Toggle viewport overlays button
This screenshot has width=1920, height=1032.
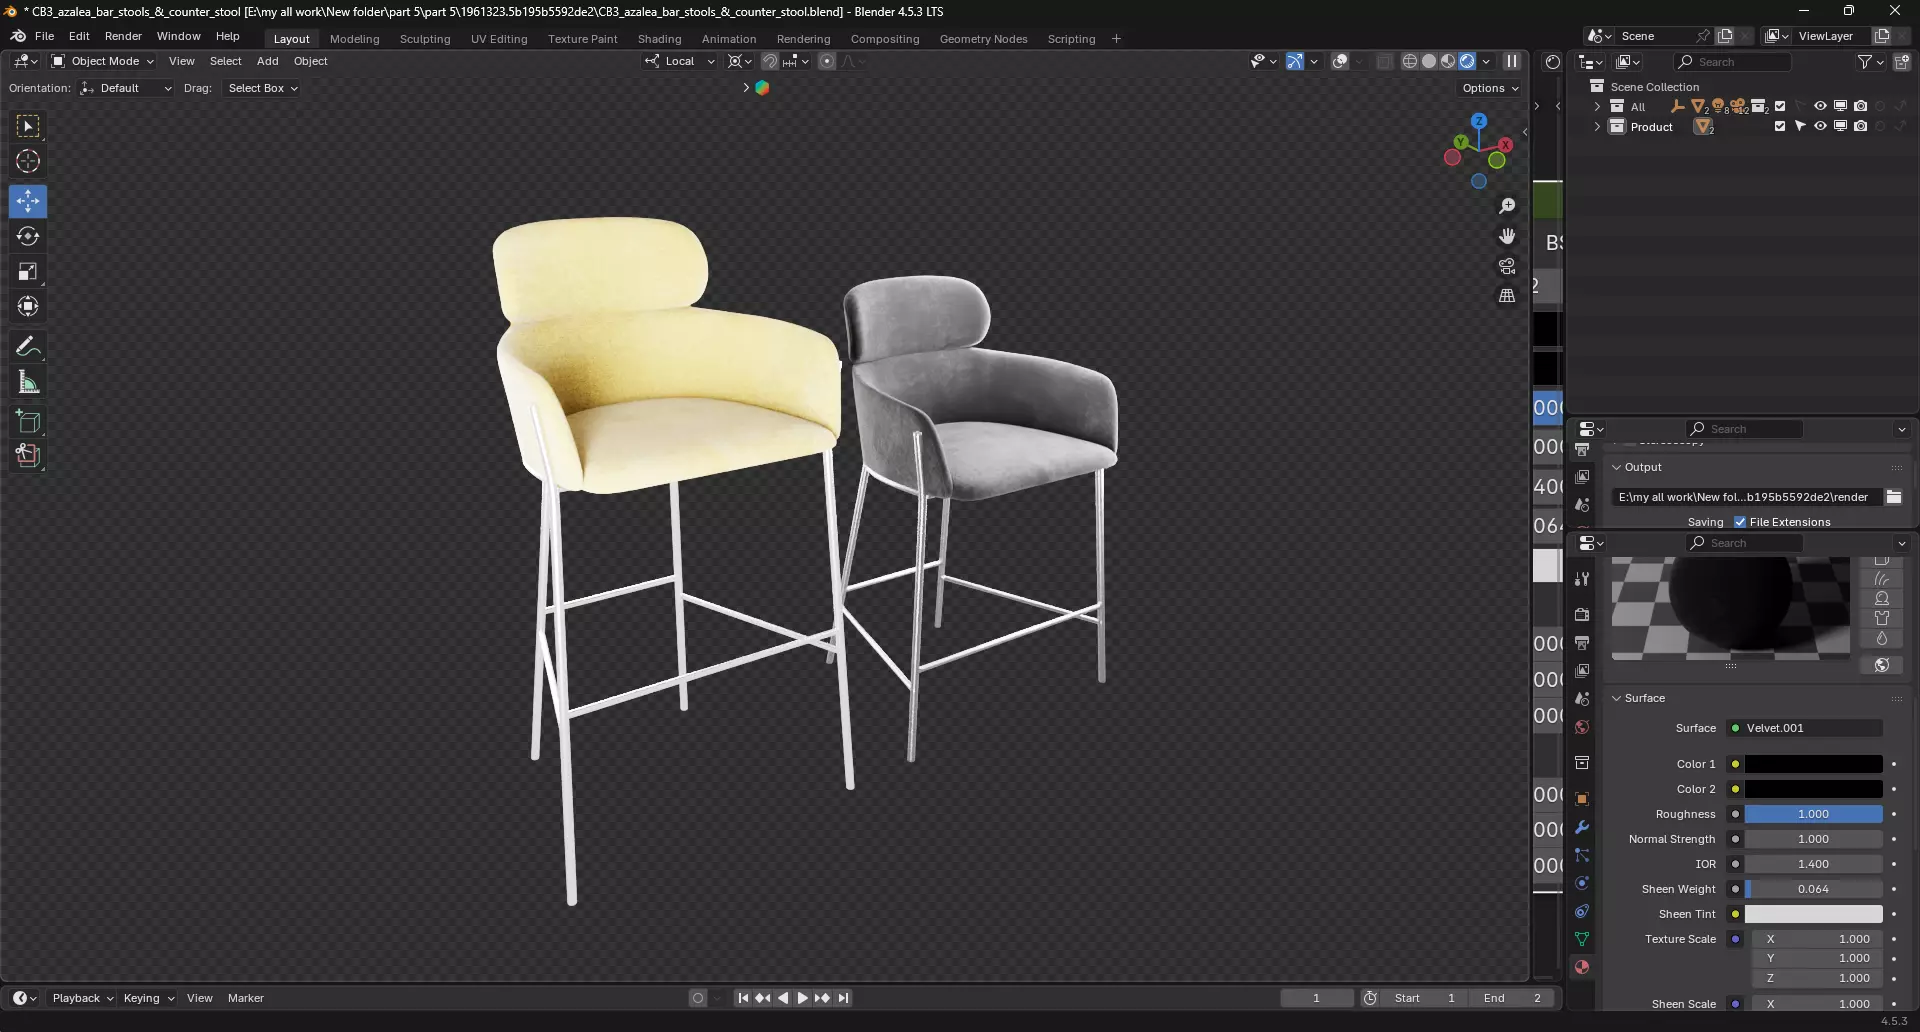point(1340,61)
